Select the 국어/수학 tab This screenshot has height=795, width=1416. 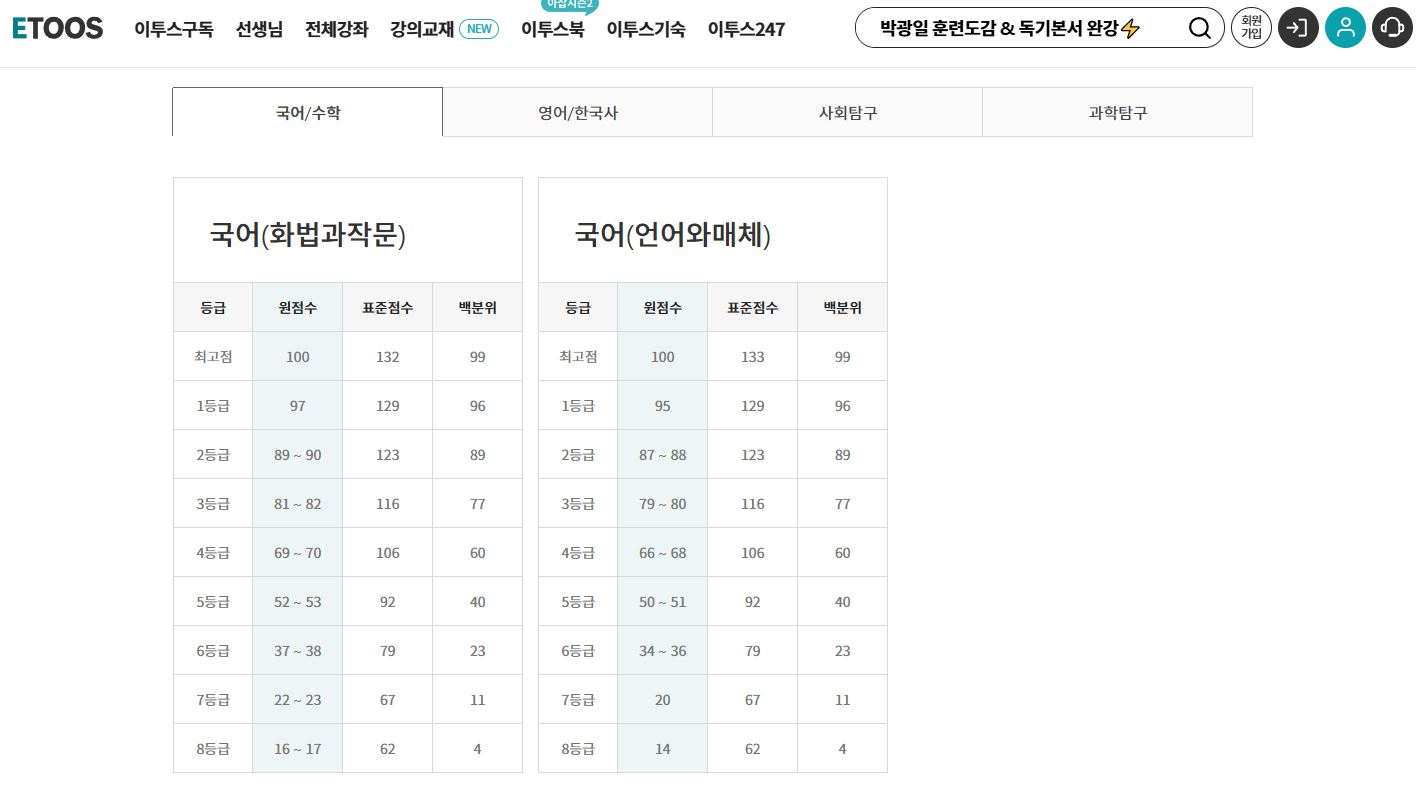308,112
